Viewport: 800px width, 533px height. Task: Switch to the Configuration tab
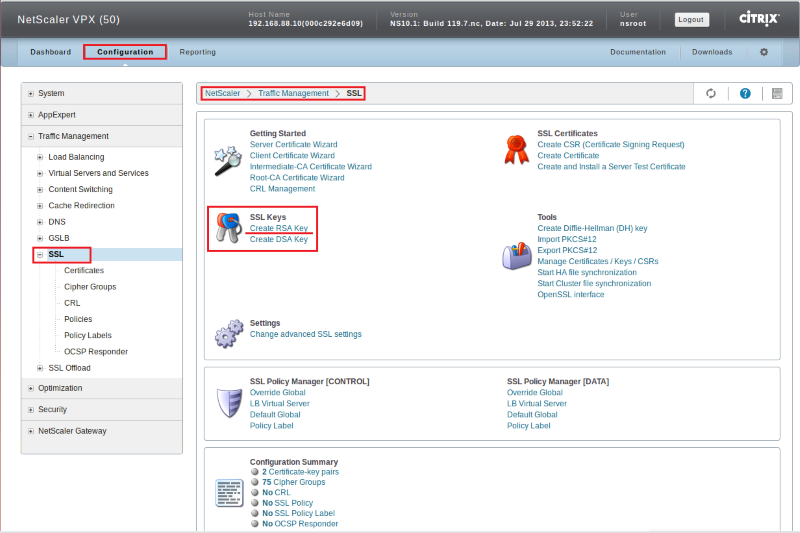125,52
